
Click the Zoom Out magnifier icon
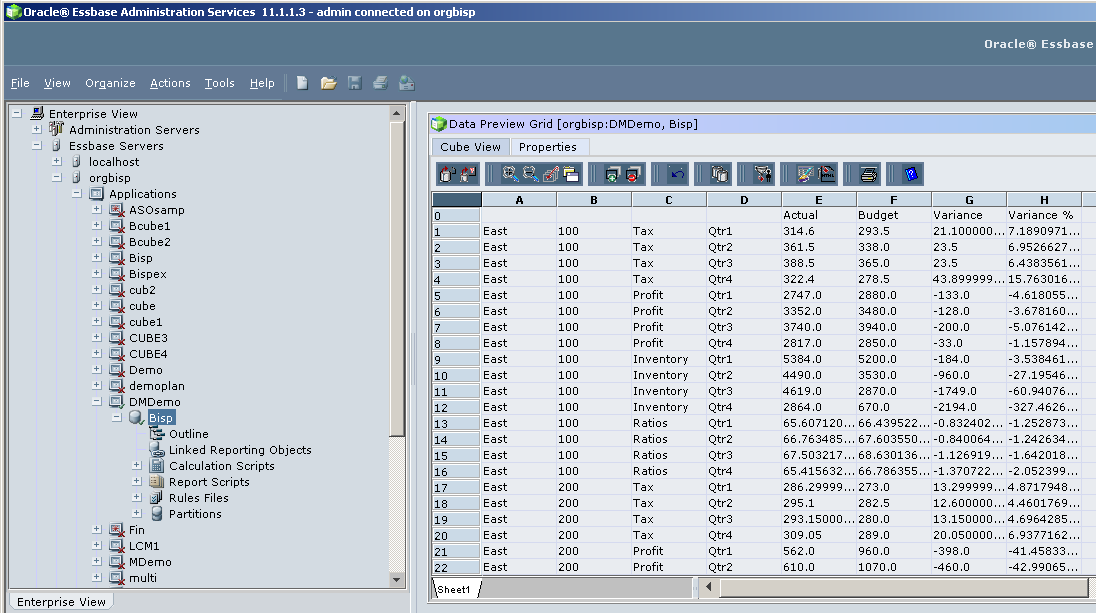531,174
